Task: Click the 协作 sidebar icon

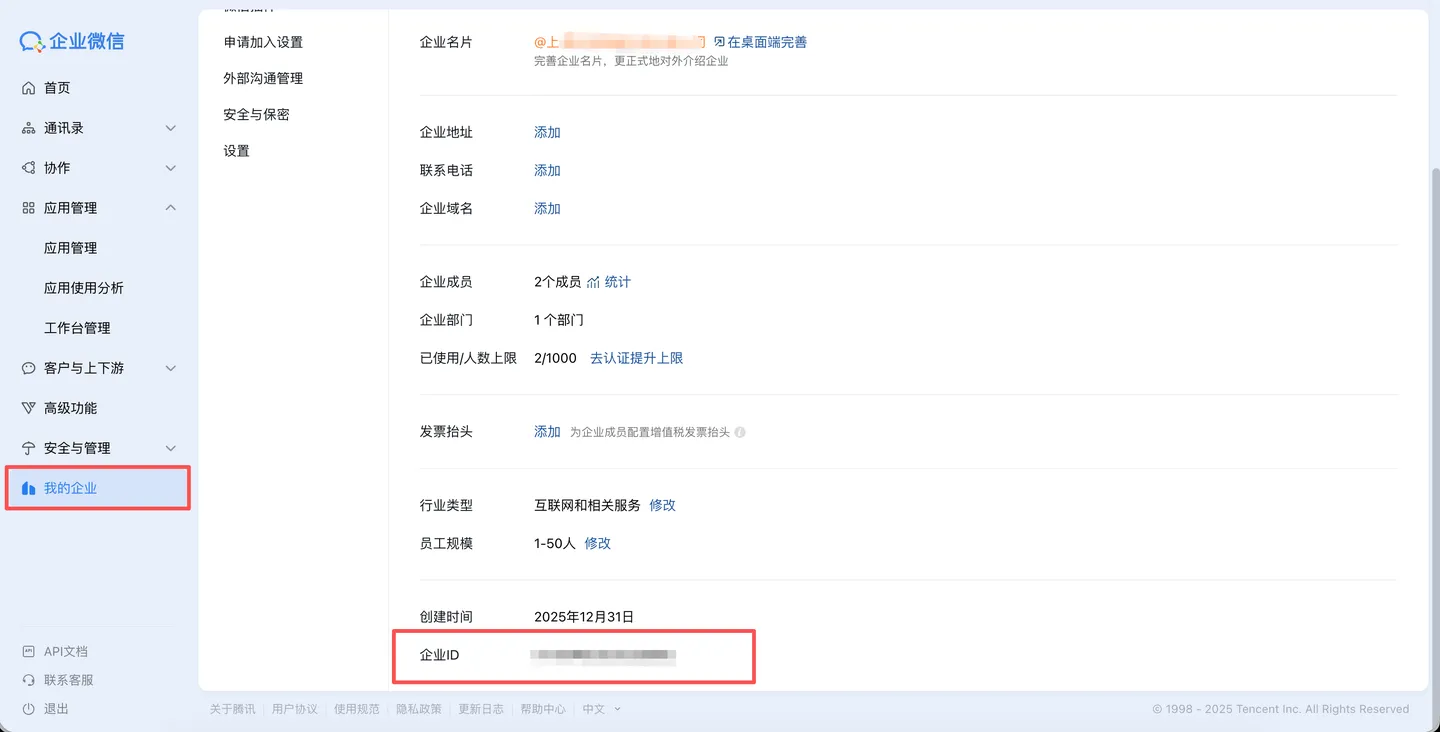Action: 29,168
